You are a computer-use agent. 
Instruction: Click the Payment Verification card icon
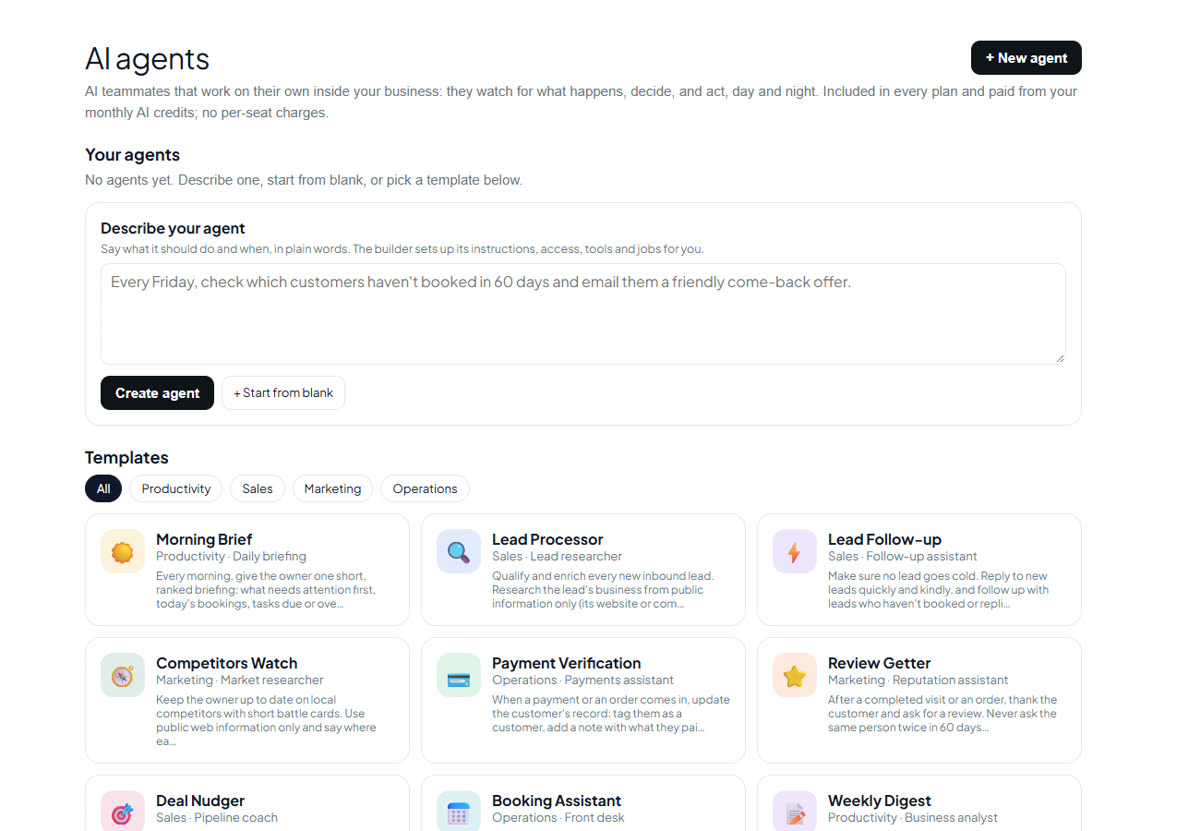coord(459,676)
